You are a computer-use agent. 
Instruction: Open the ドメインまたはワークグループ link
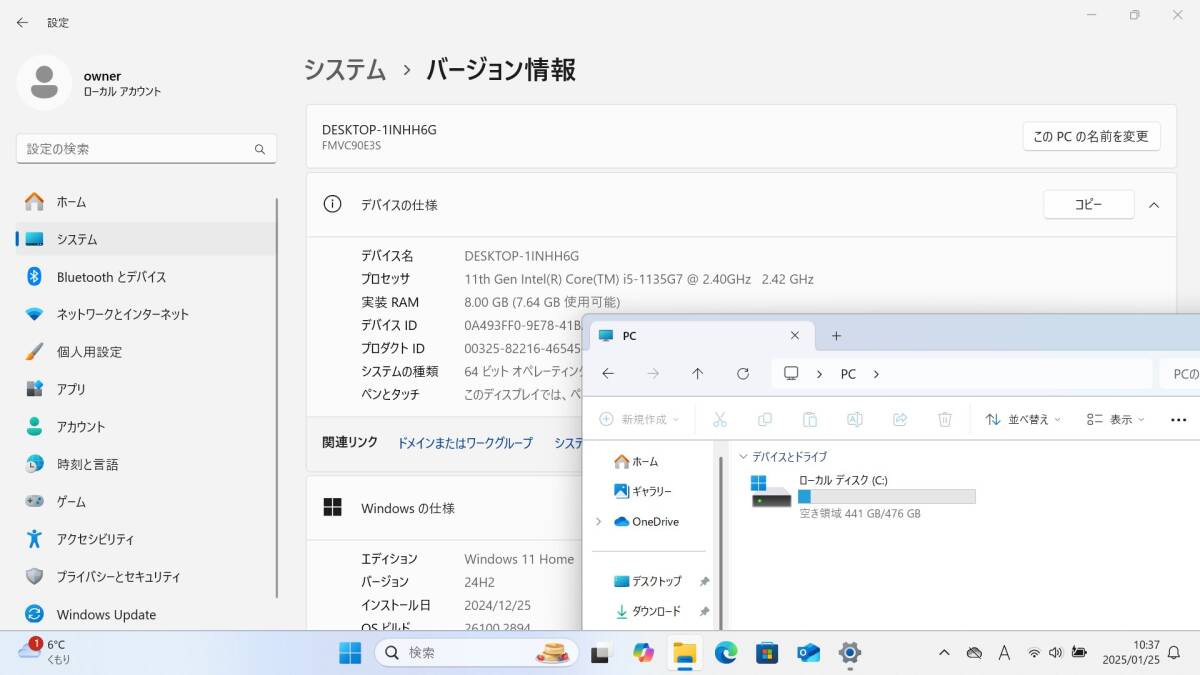464,443
